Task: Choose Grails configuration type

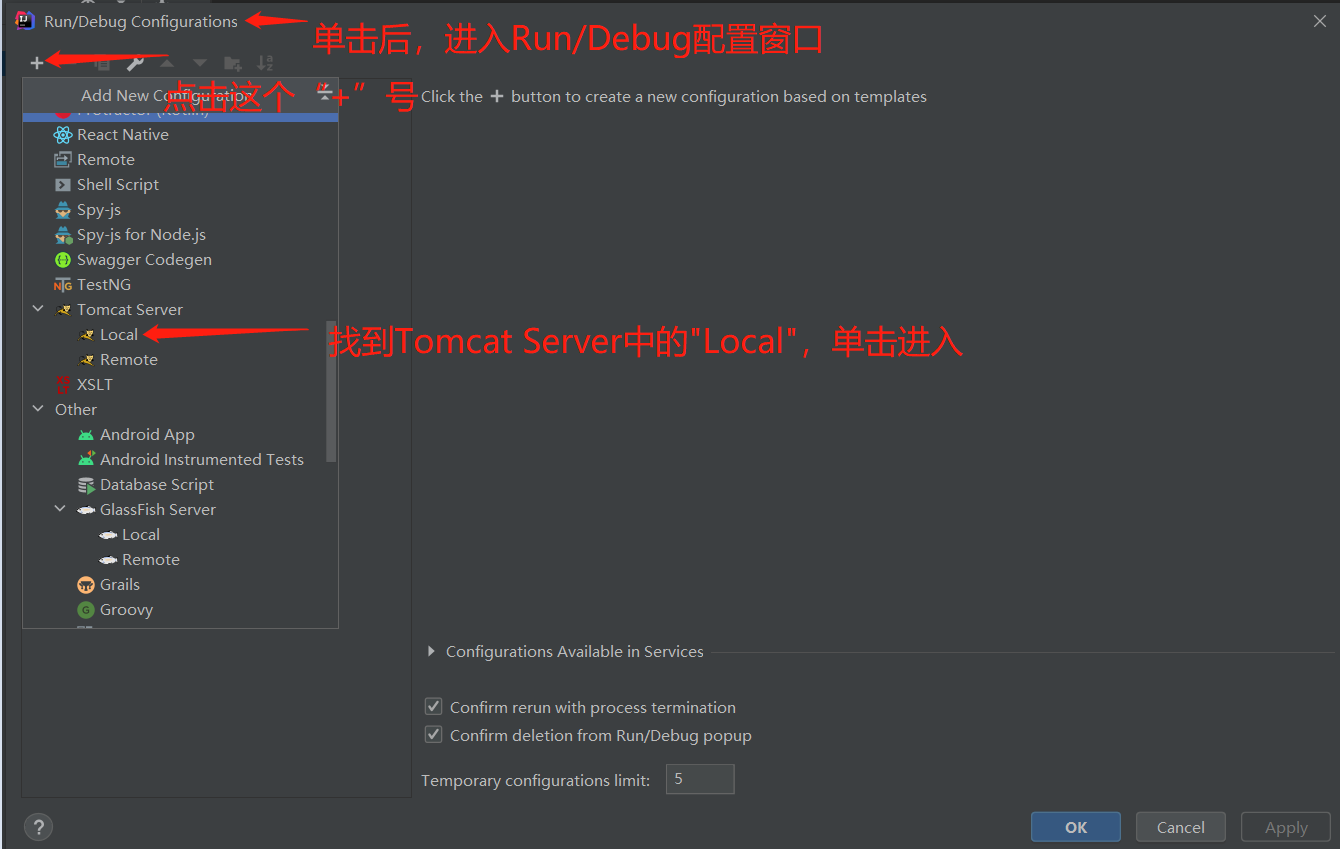Action: tap(120, 585)
